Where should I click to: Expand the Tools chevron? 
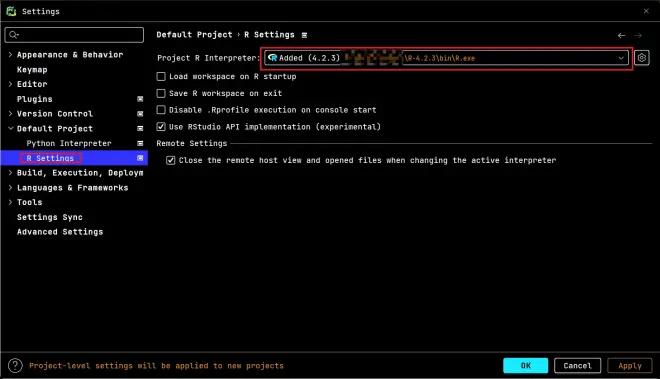pyautogui.click(x=11, y=202)
